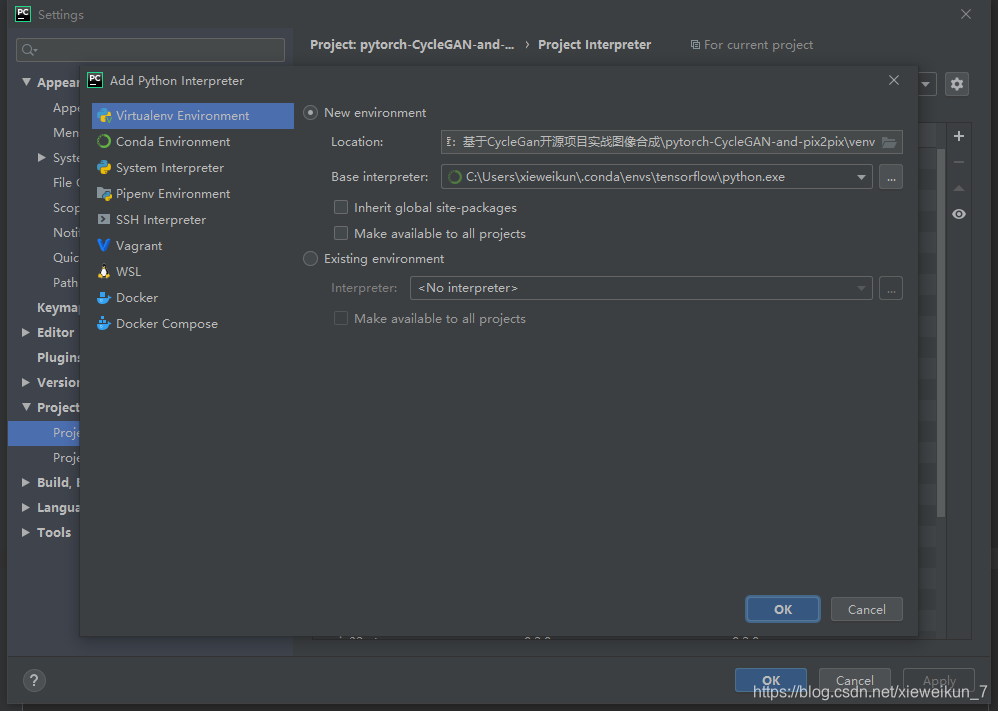Select Keymap in Settings tree
The width and height of the screenshot is (998, 711).
point(57,307)
